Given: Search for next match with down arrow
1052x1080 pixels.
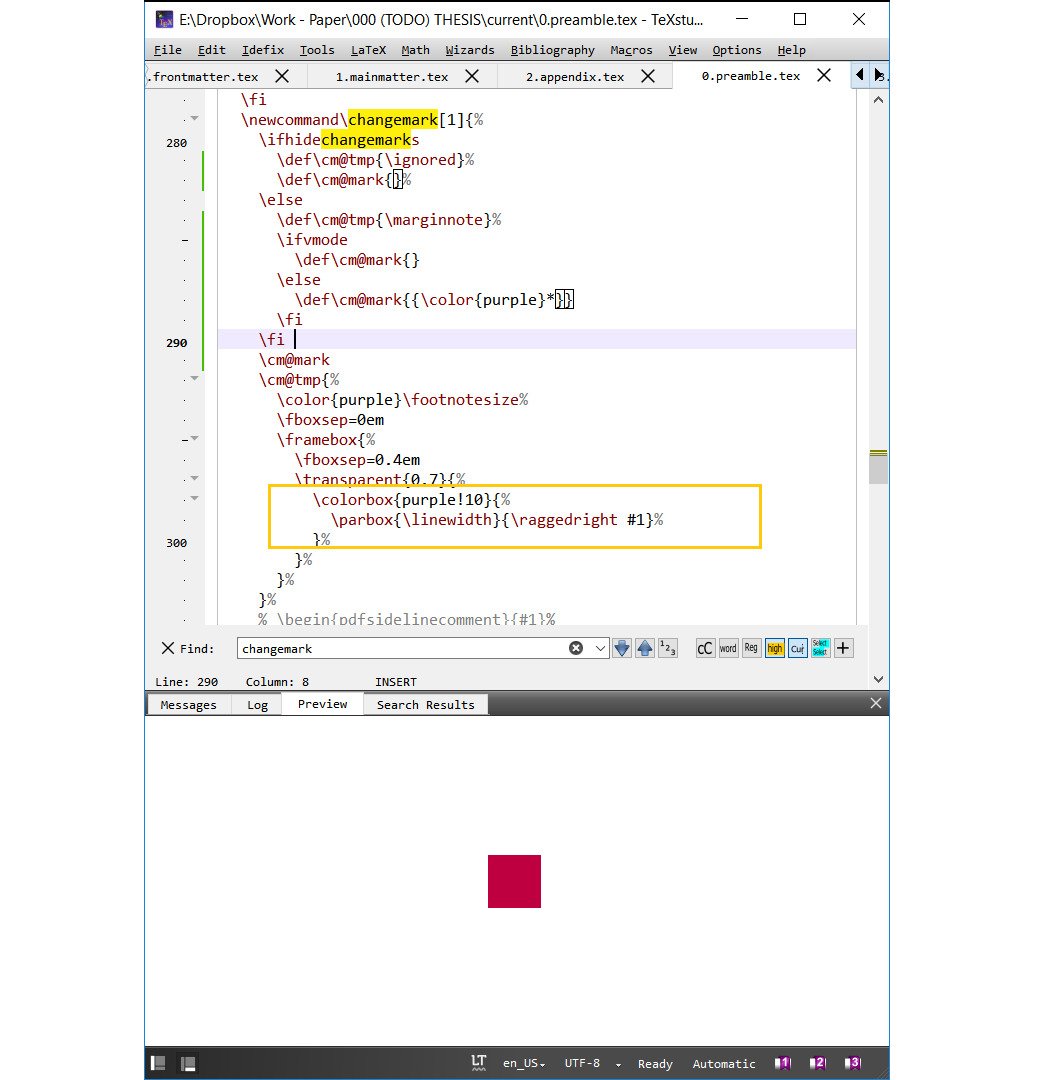Looking at the screenshot, I should coord(622,648).
